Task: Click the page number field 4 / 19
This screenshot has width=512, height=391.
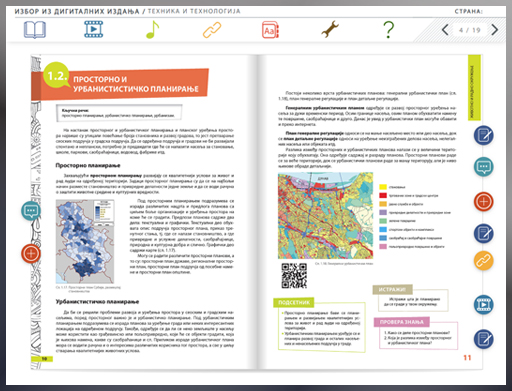Action: (469, 30)
